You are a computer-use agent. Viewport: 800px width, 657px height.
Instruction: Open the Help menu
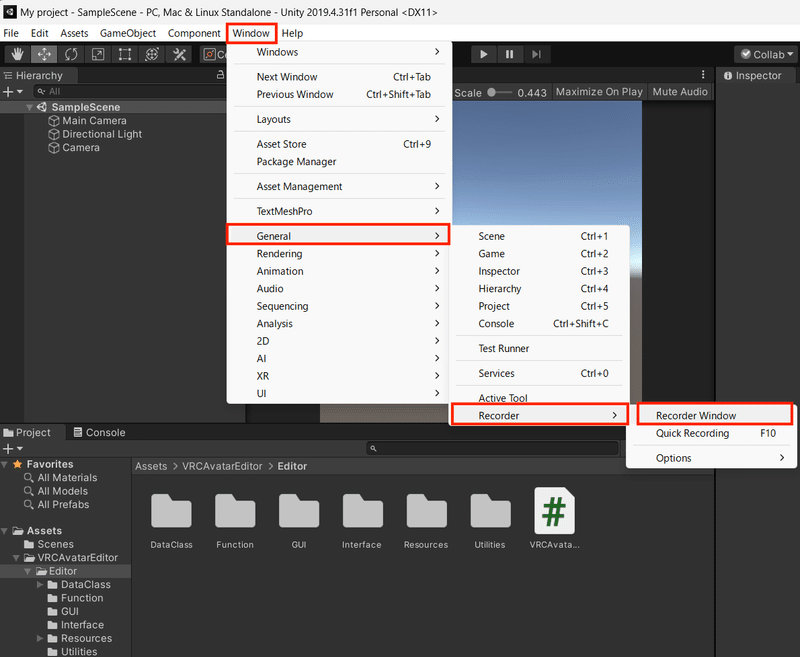pos(292,33)
